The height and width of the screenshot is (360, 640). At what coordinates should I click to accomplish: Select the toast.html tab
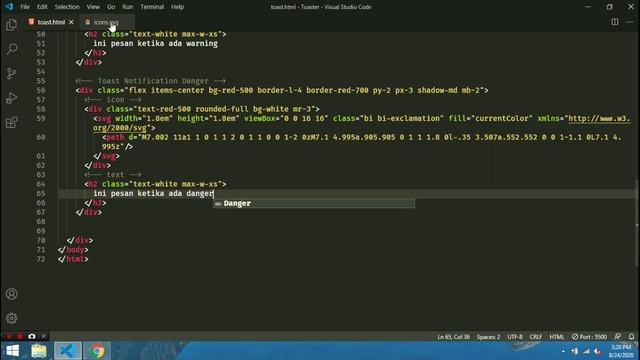click(x=51, y=22)
